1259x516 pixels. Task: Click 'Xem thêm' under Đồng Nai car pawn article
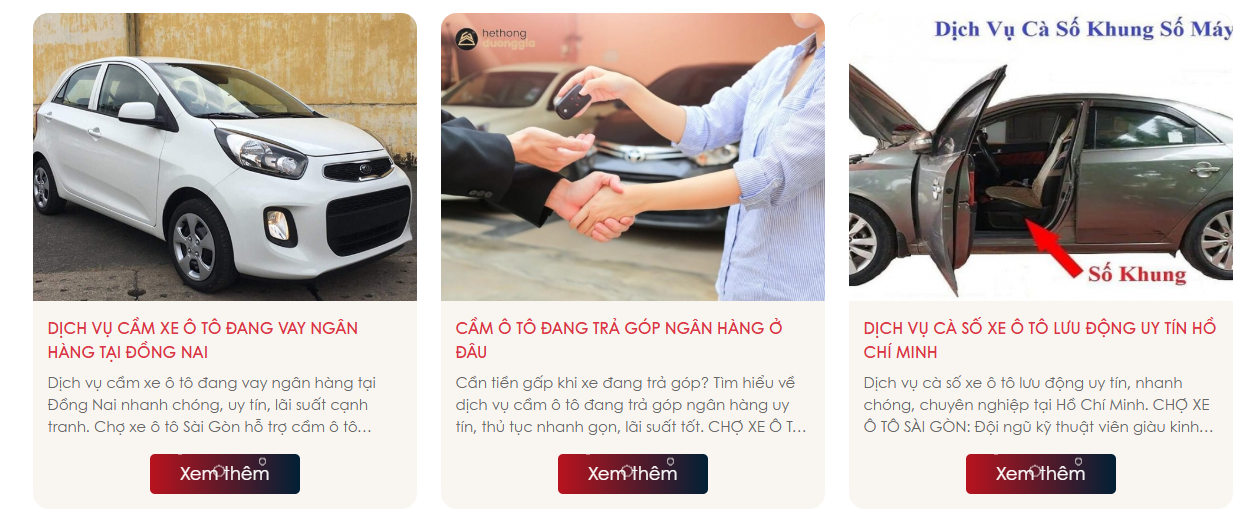coord(225,474)
